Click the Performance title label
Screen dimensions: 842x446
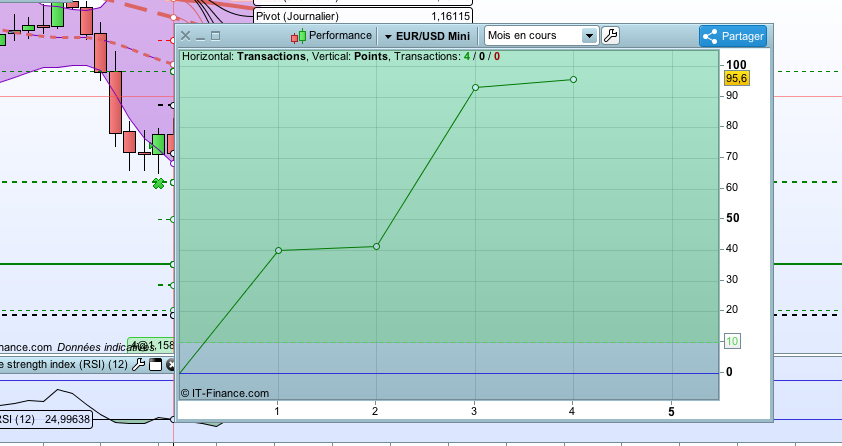(340, 35)
